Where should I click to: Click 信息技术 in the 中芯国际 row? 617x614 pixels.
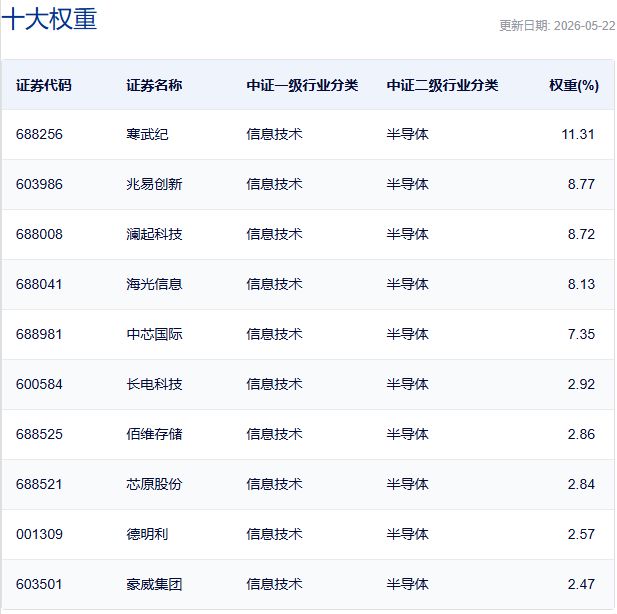tap(274, 334)
